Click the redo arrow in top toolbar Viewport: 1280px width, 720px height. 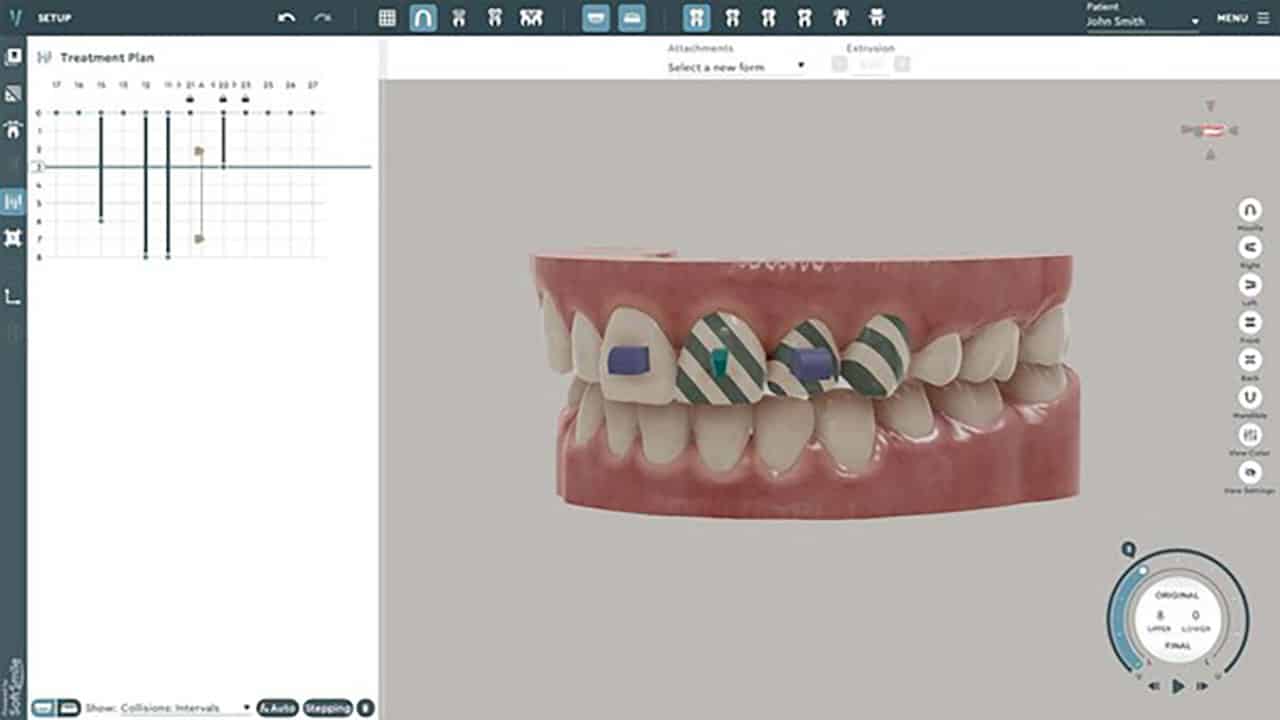point(322,18)
